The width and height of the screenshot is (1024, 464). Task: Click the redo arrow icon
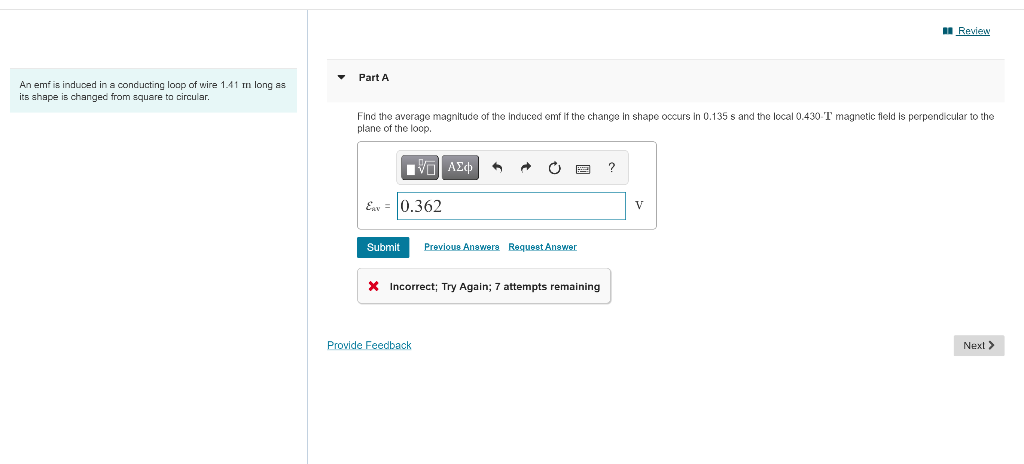click(x=526, y=168)
